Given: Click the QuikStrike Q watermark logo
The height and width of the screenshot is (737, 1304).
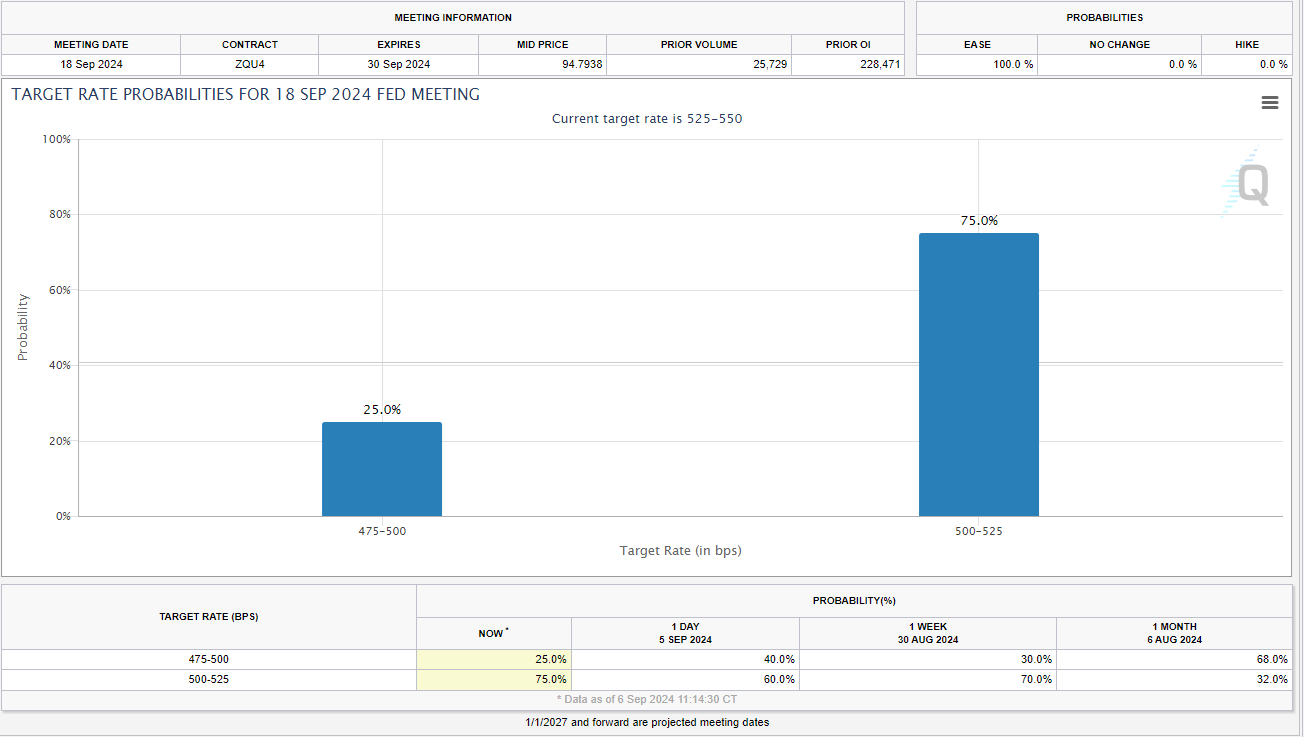Looking at the screenshot, I should (1248, 184).
